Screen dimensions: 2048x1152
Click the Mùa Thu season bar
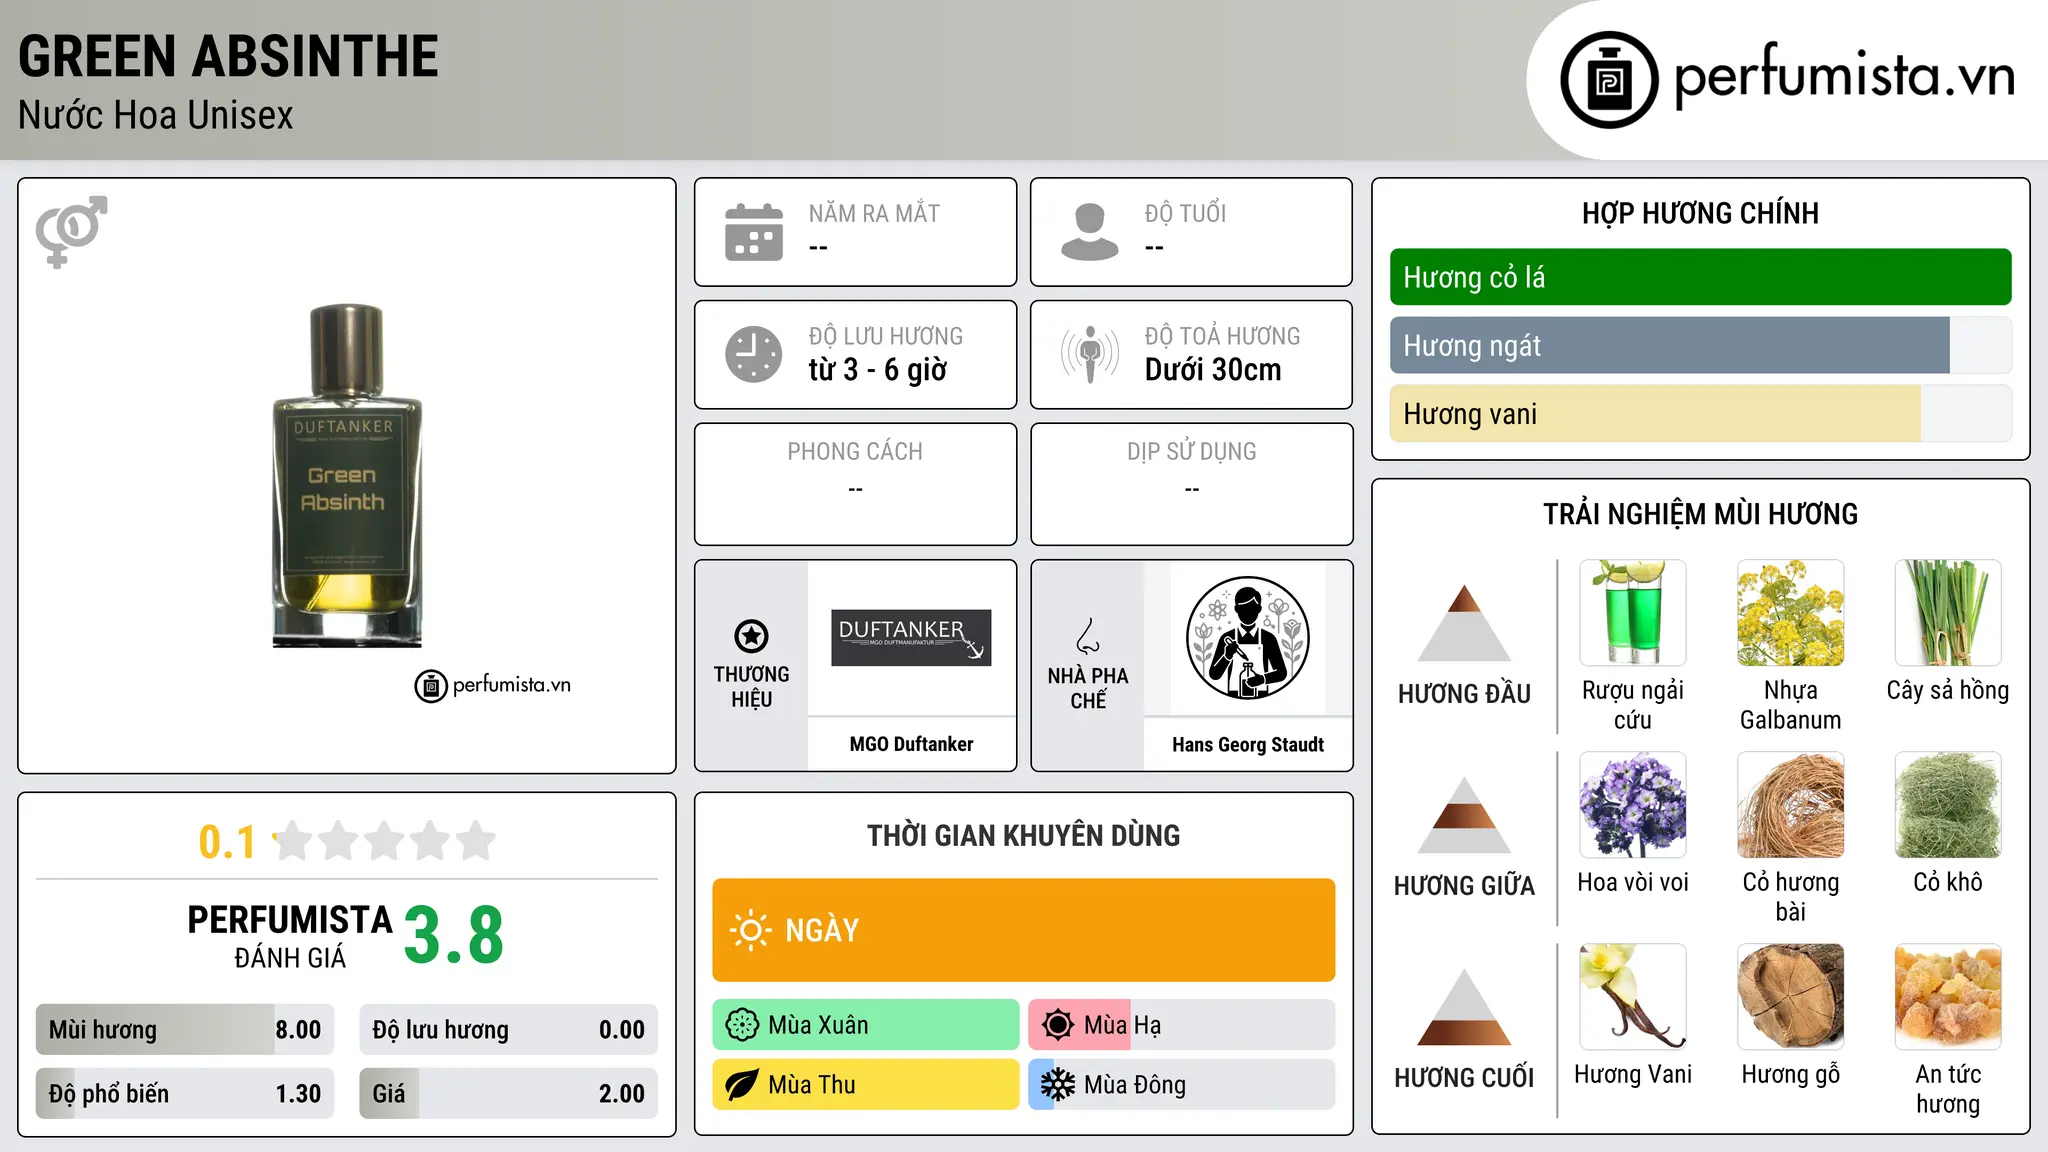866,1085
